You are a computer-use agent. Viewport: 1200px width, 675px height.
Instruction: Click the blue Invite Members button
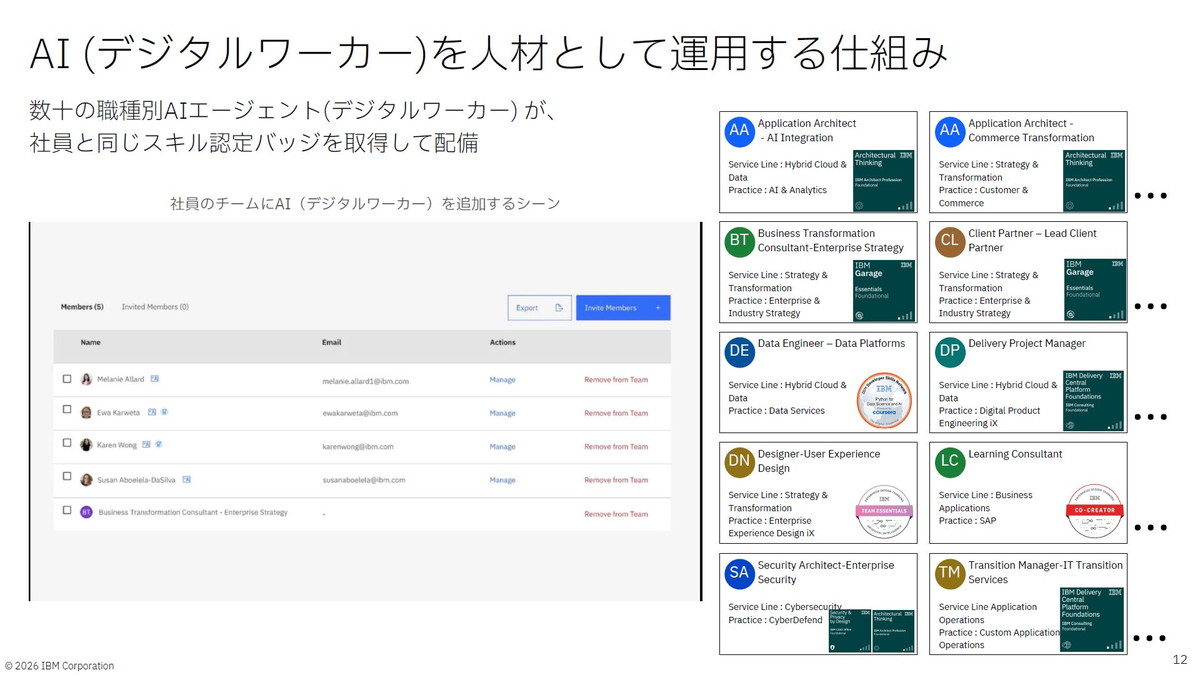[623, 308]
